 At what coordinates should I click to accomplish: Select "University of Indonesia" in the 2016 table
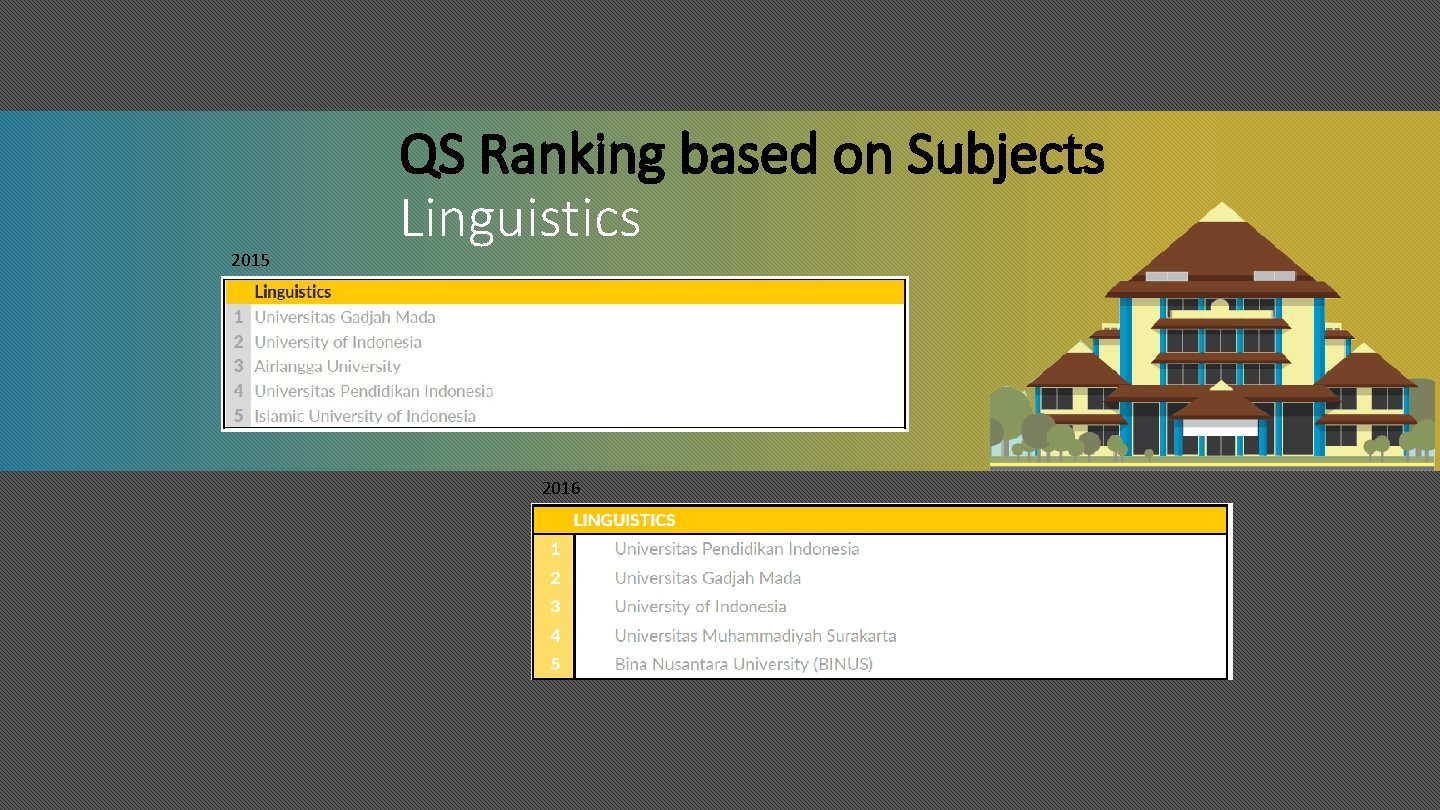pos(700,607)
